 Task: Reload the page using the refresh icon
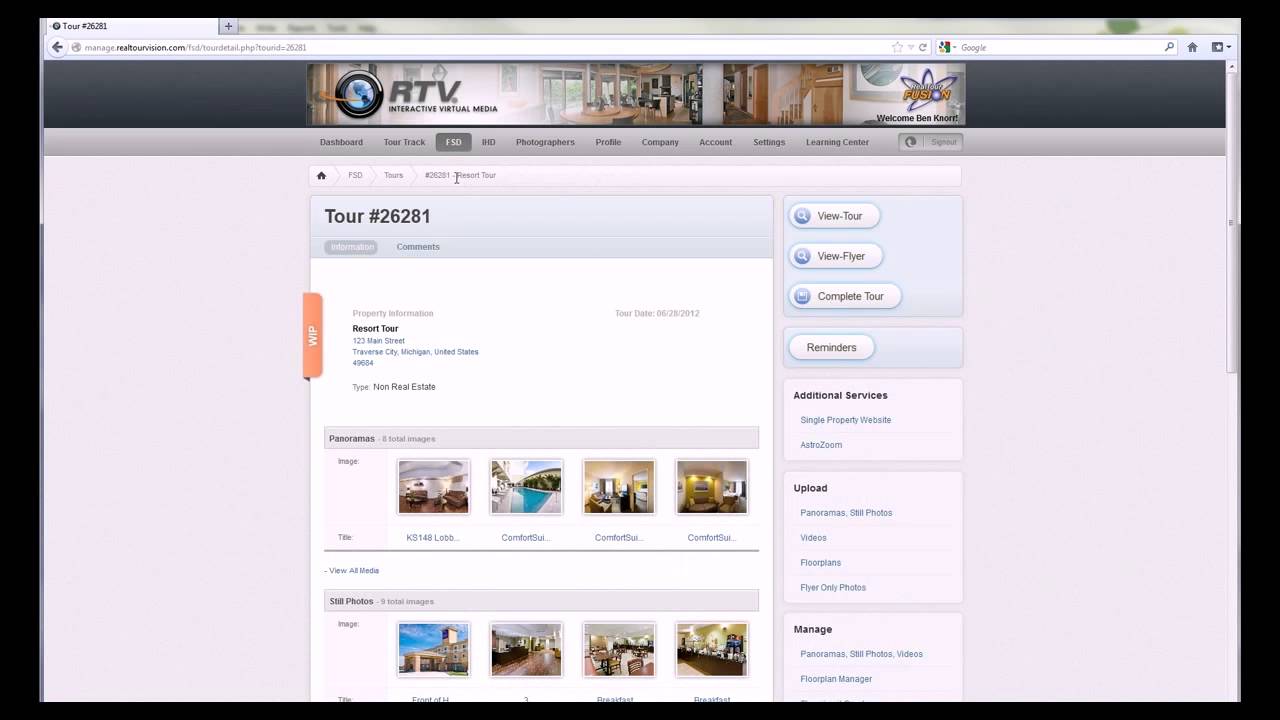tap(923, 47)
